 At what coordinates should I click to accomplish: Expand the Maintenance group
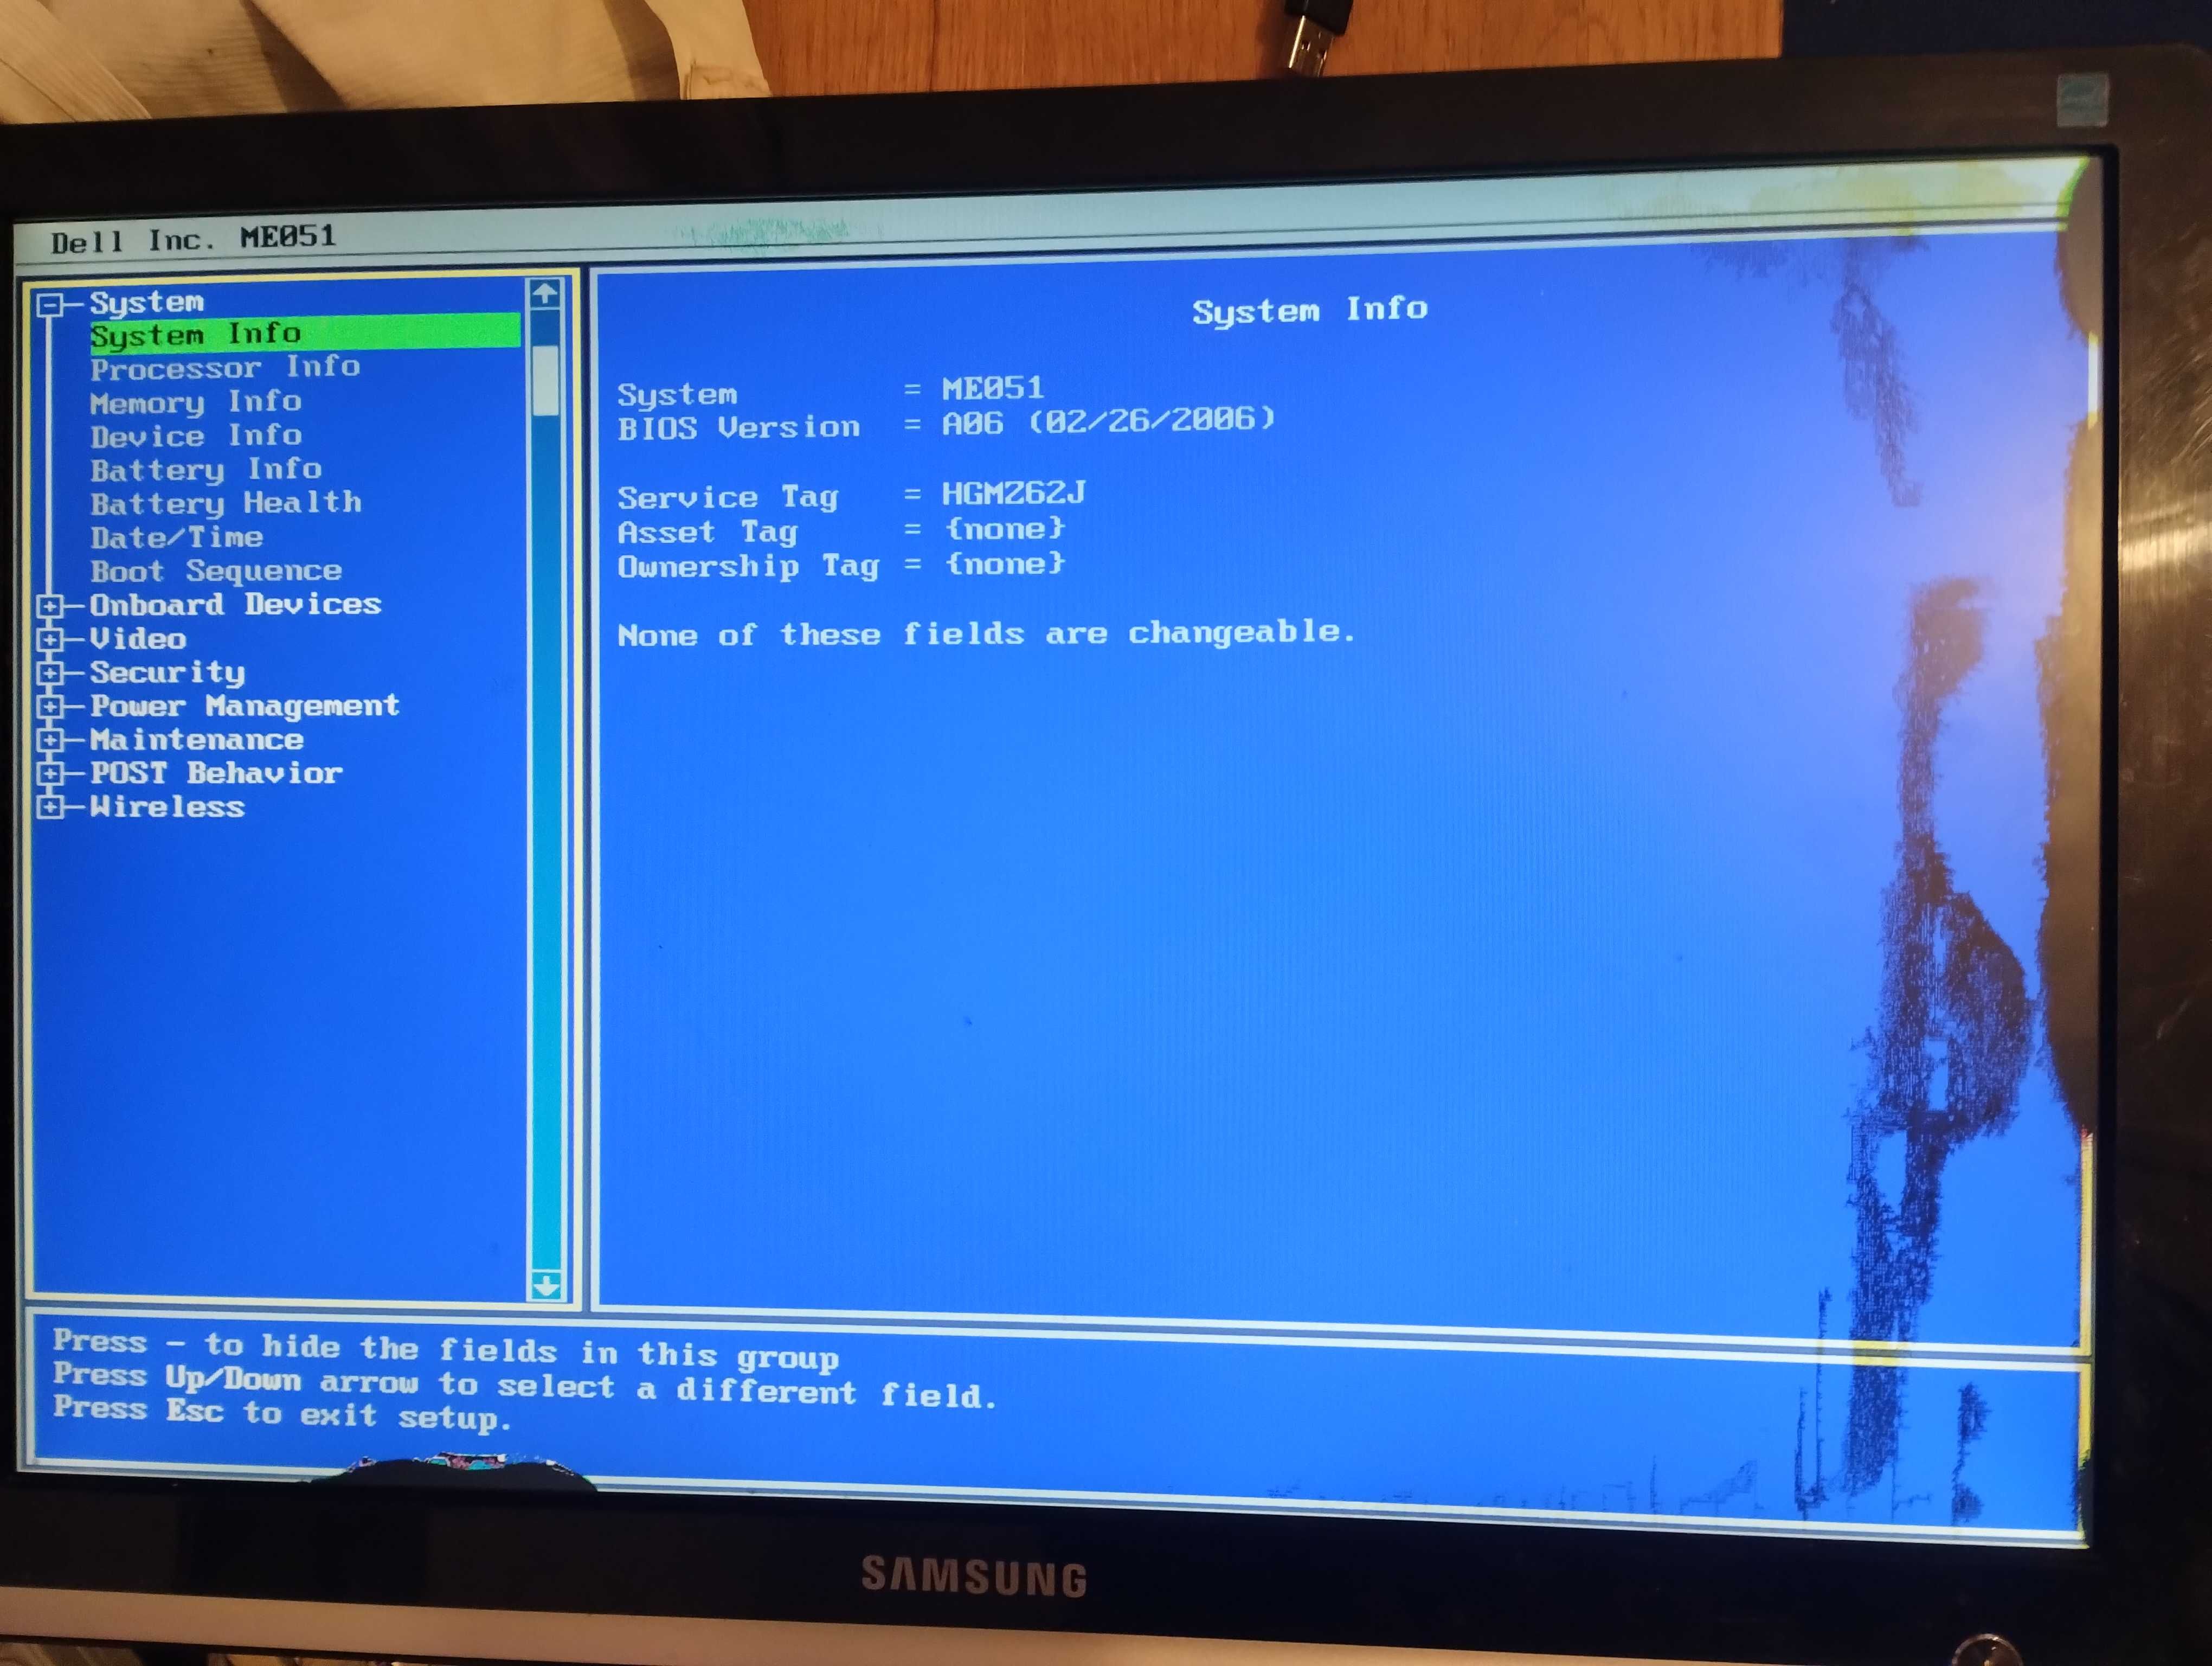pos(50,740)
